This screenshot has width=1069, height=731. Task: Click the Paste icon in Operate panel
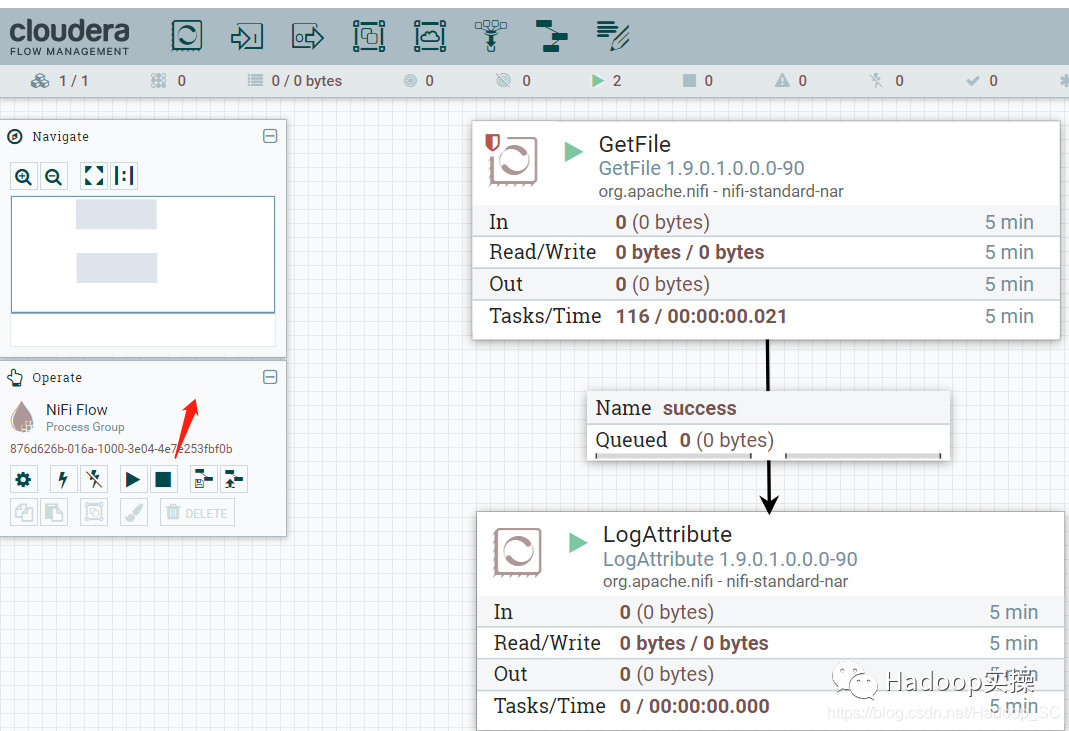pos(54,512)
